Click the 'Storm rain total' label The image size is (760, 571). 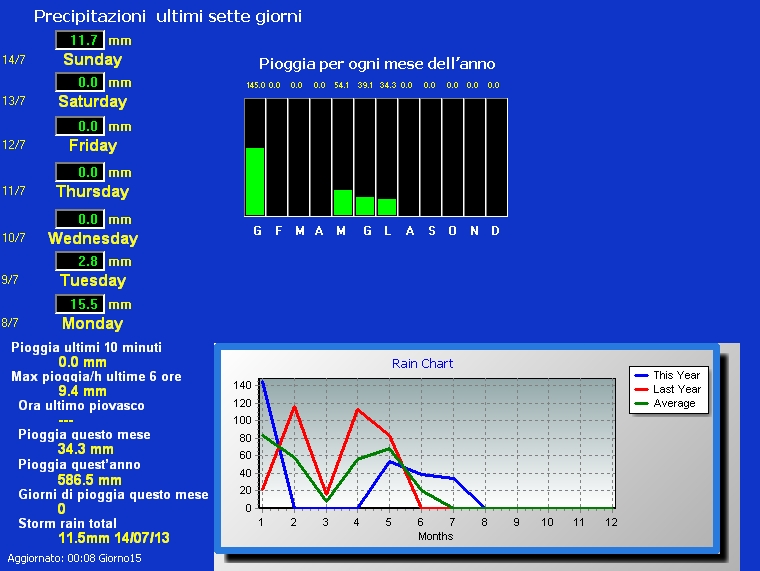pos(67,523)
